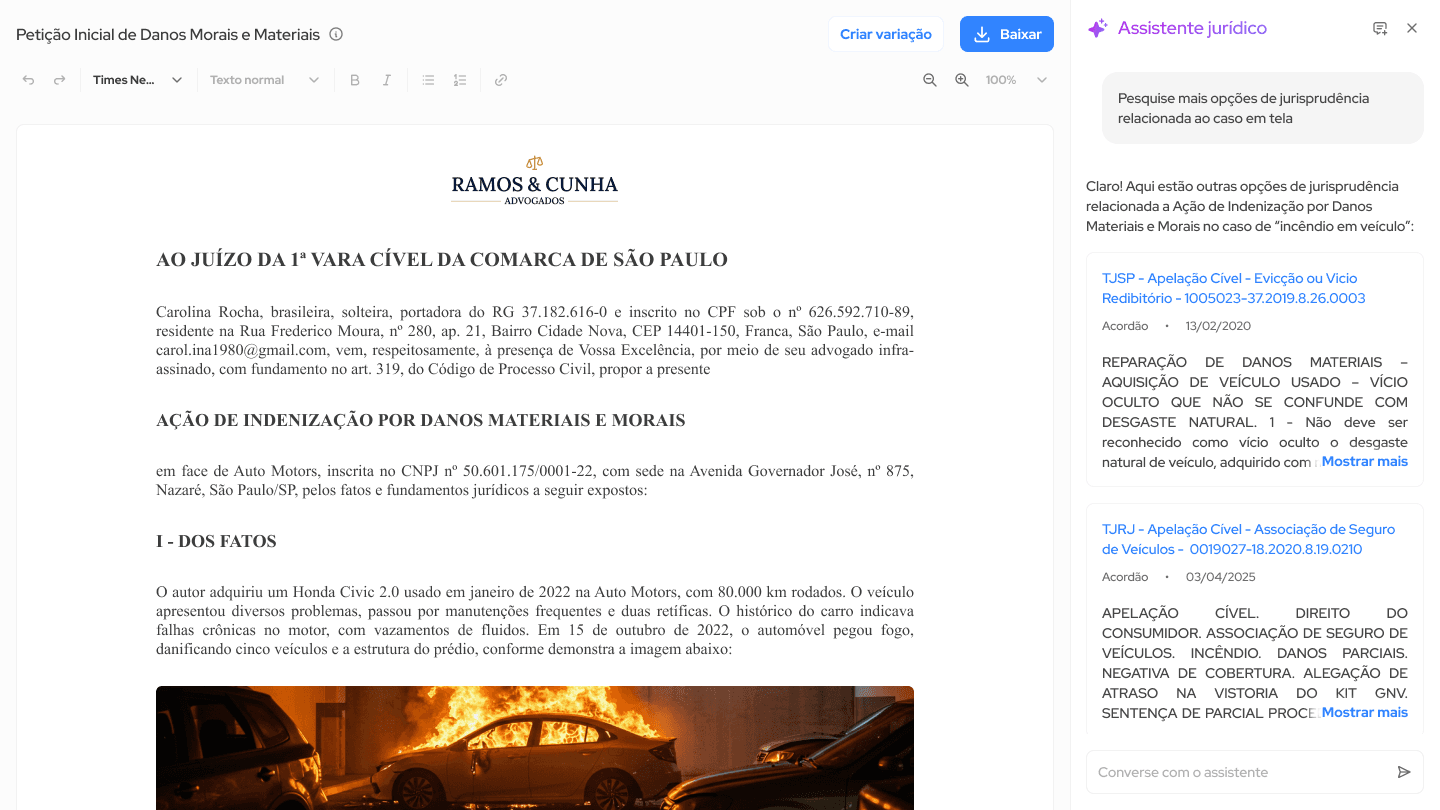Start a new chat in Assistente jurídico
Viewport: 1440px width, 810px height.
pos(1380,28)
